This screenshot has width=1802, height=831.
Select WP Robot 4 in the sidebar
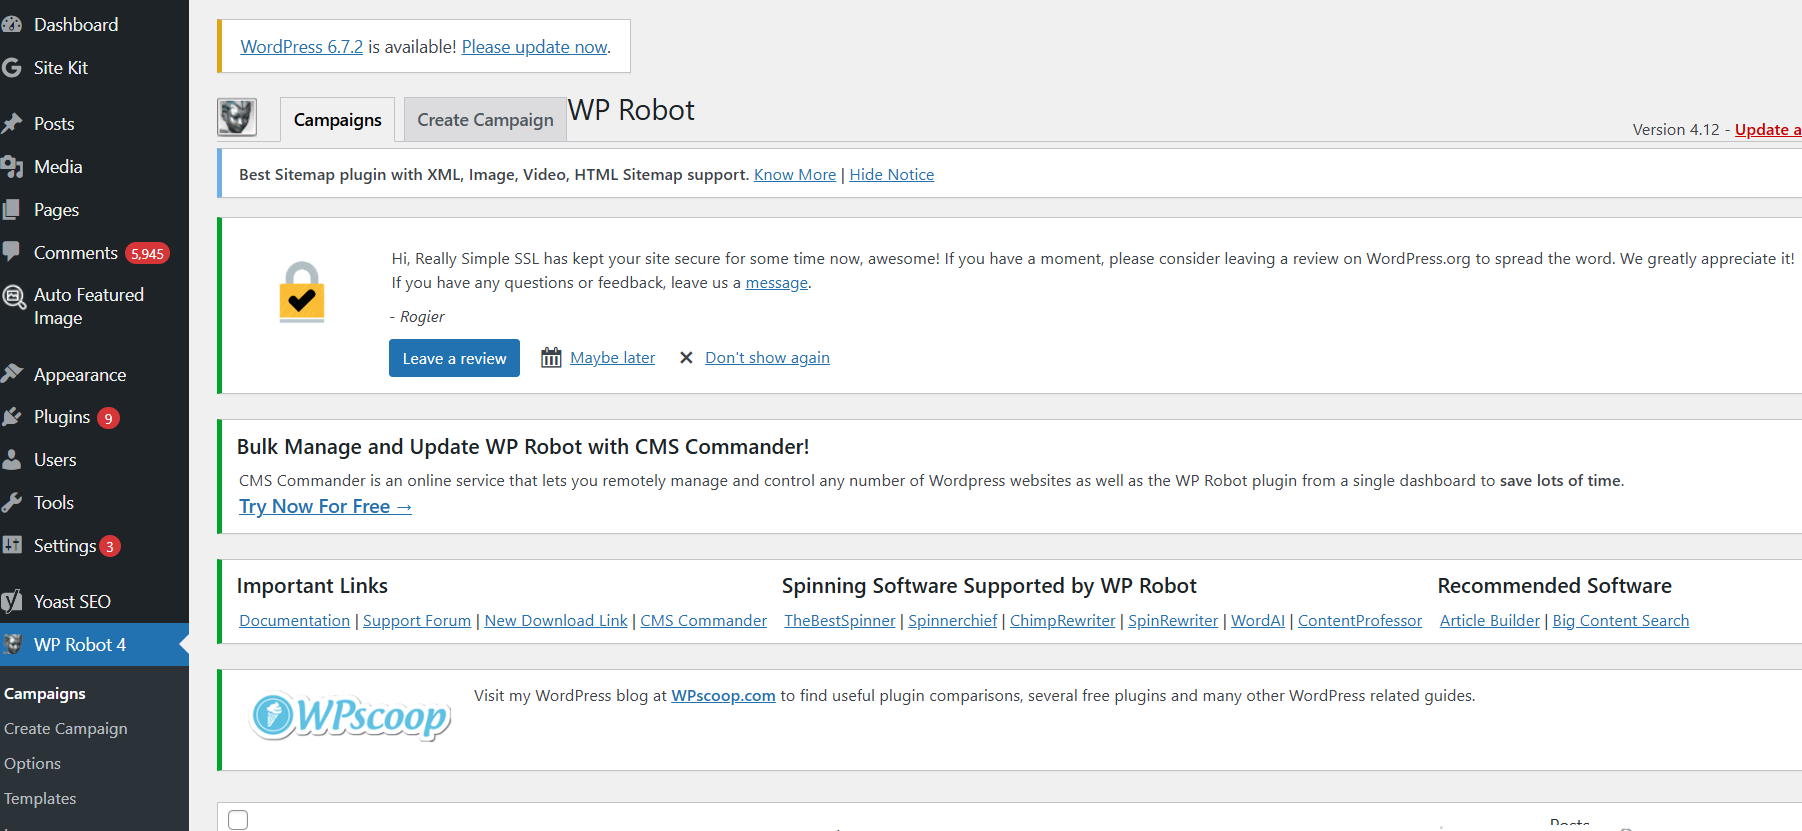click(94, 645)
